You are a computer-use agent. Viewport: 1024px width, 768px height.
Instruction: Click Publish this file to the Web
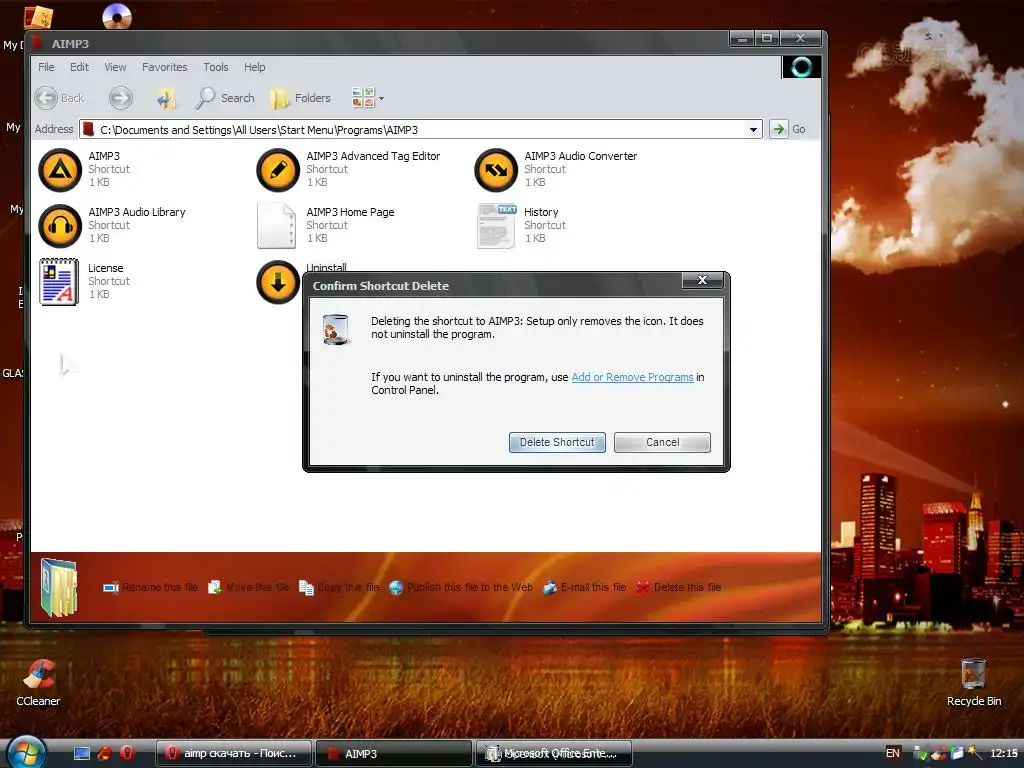click(460, 587)
